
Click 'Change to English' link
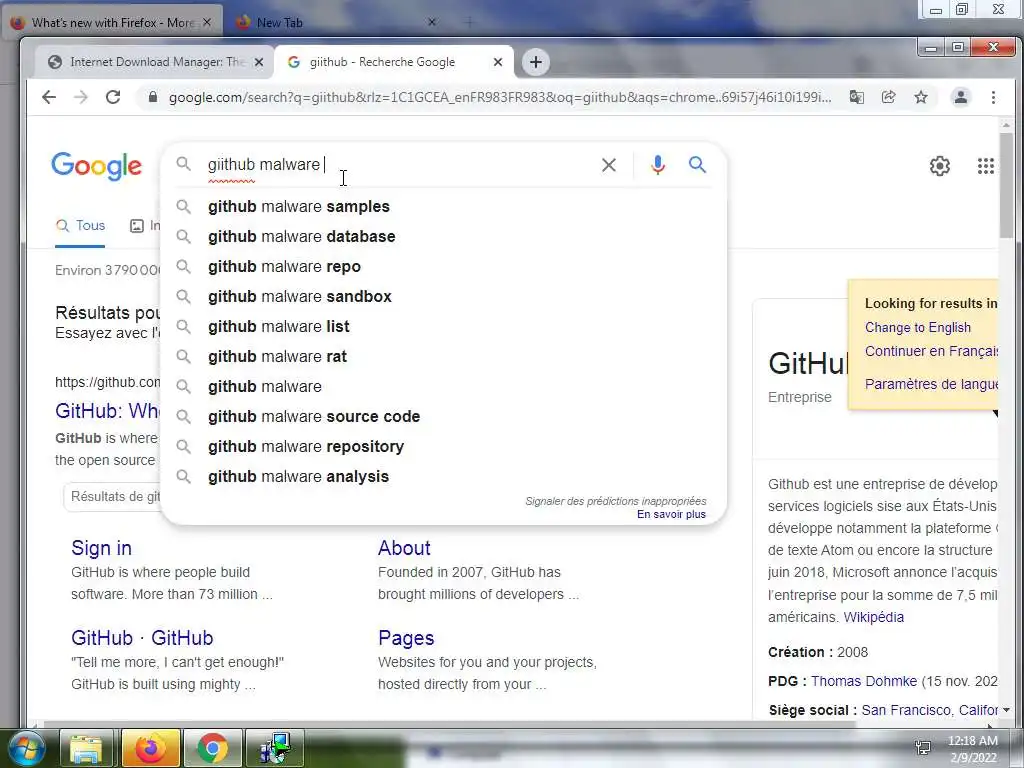(918, 328)
